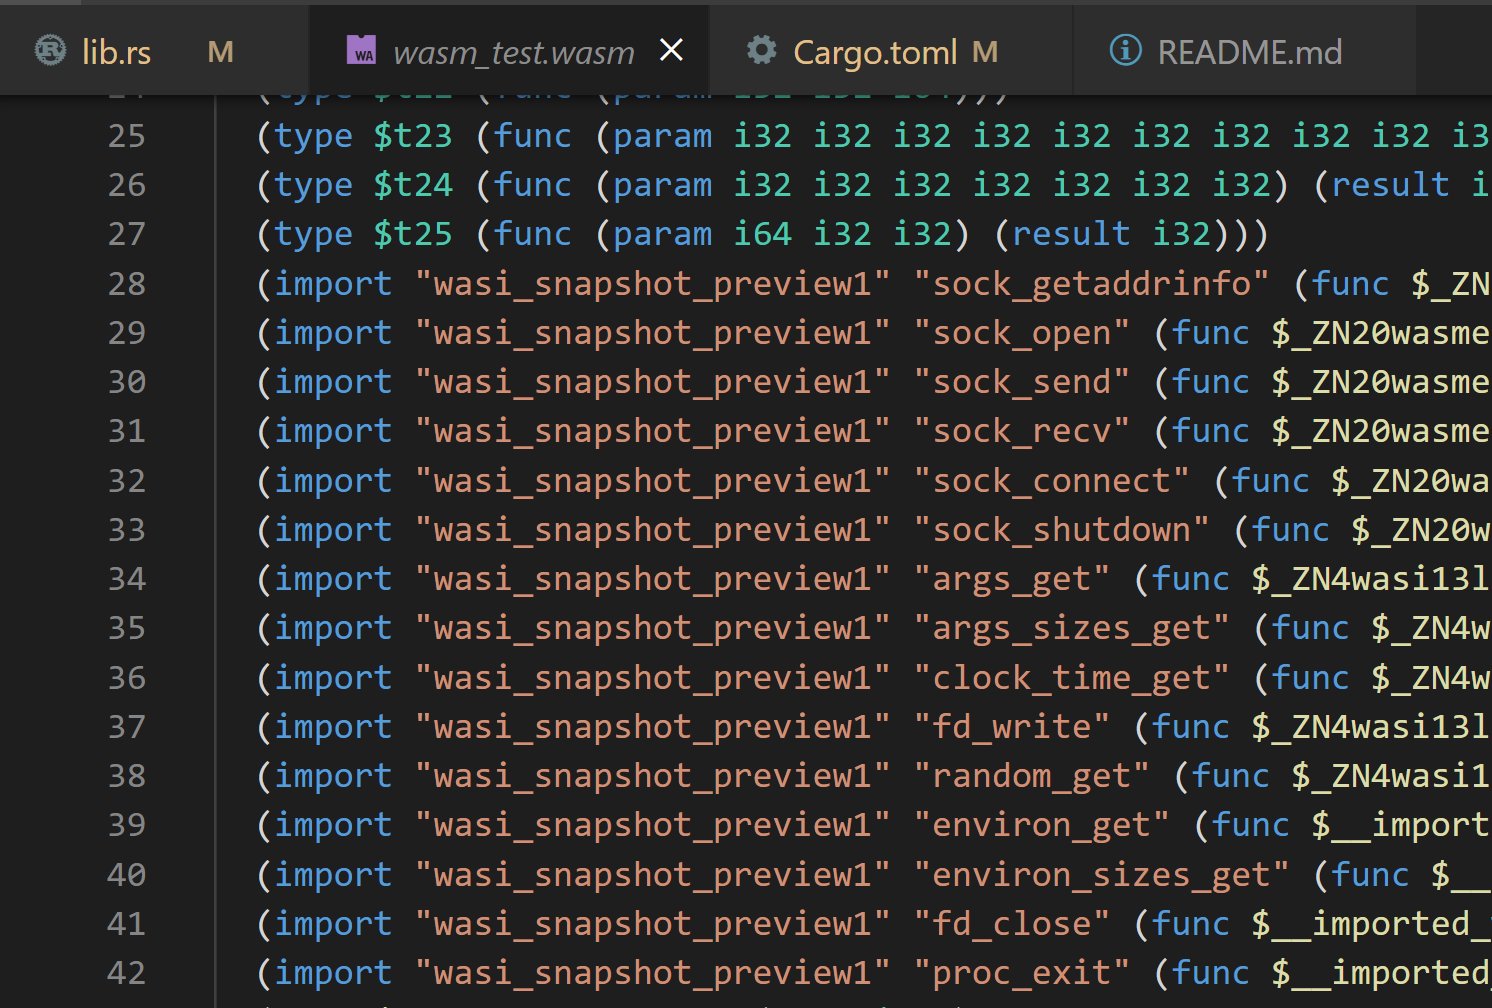
Task: Click line number 29 in the gutter
Action: tap(127, 333)
